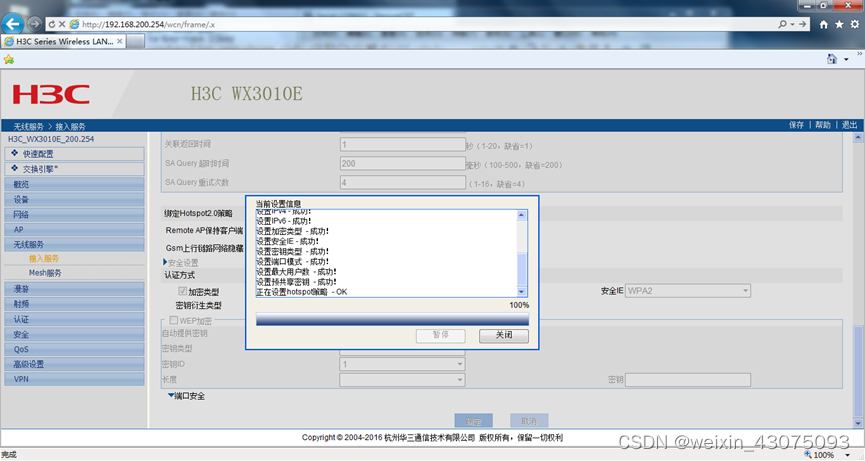Open 高级设置 sidebar menu
The image size is (865, 461).
click(74, 364)
